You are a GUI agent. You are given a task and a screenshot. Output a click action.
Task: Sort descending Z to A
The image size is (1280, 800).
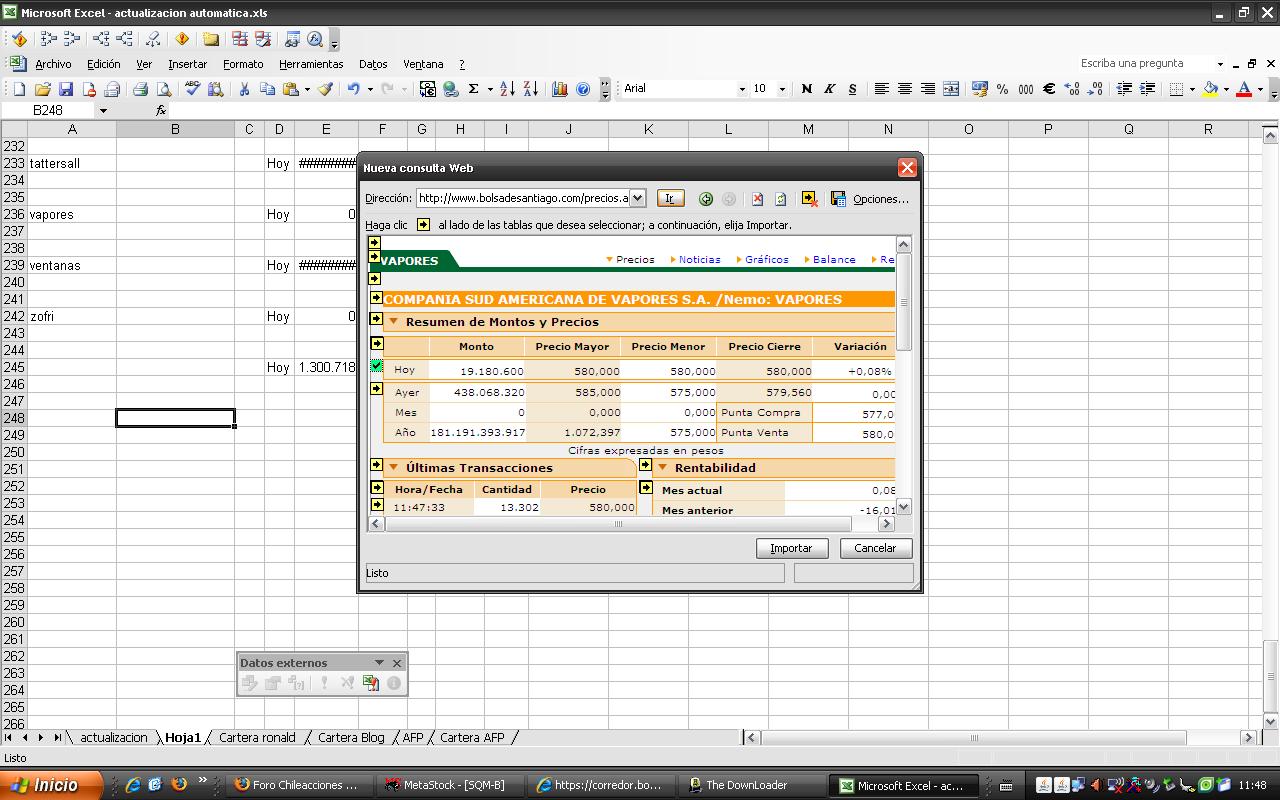[530, 89]
